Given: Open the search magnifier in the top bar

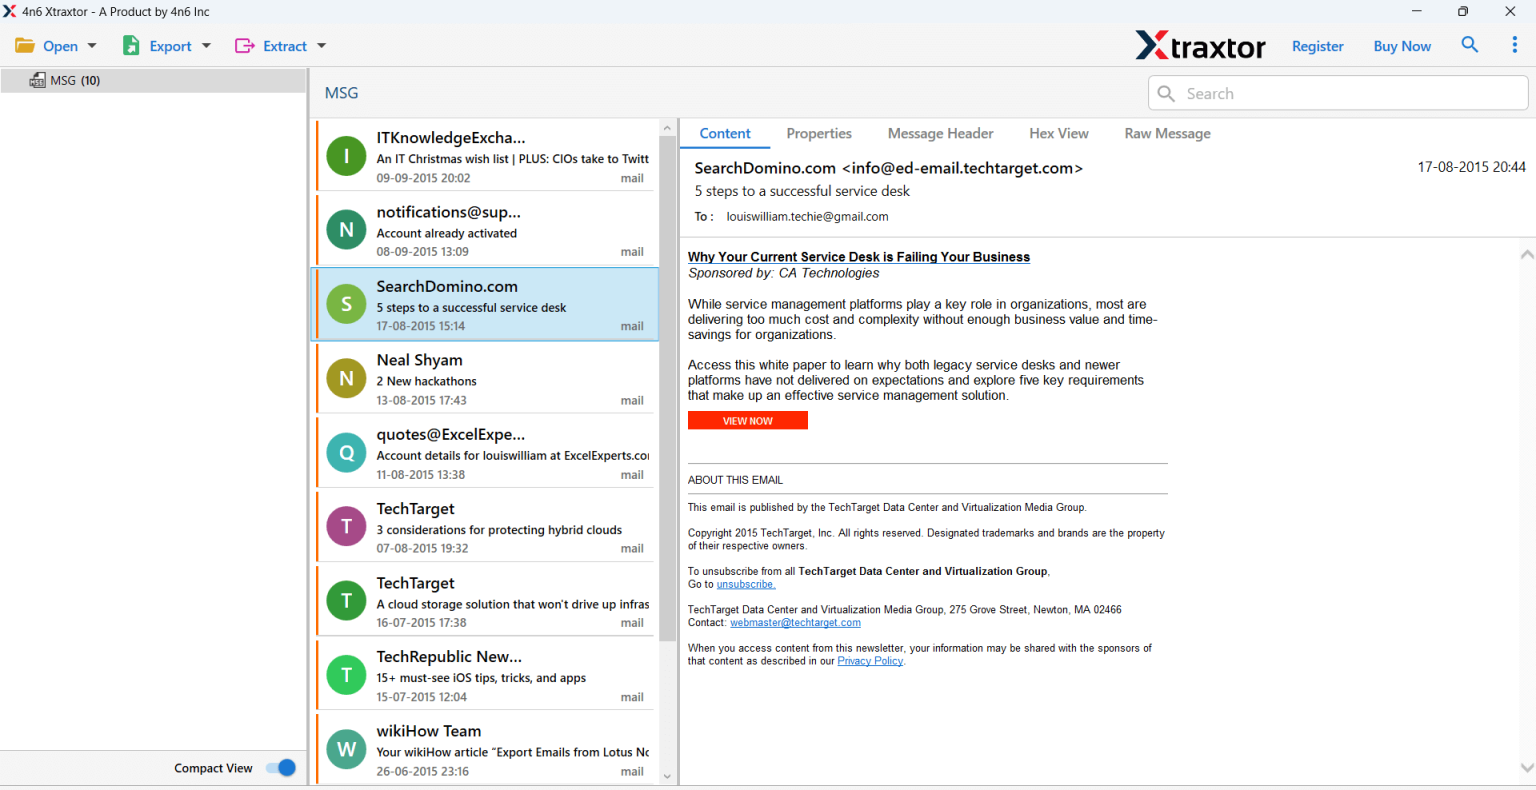Looking at the screenshot, I should (x=1470, y=45).
